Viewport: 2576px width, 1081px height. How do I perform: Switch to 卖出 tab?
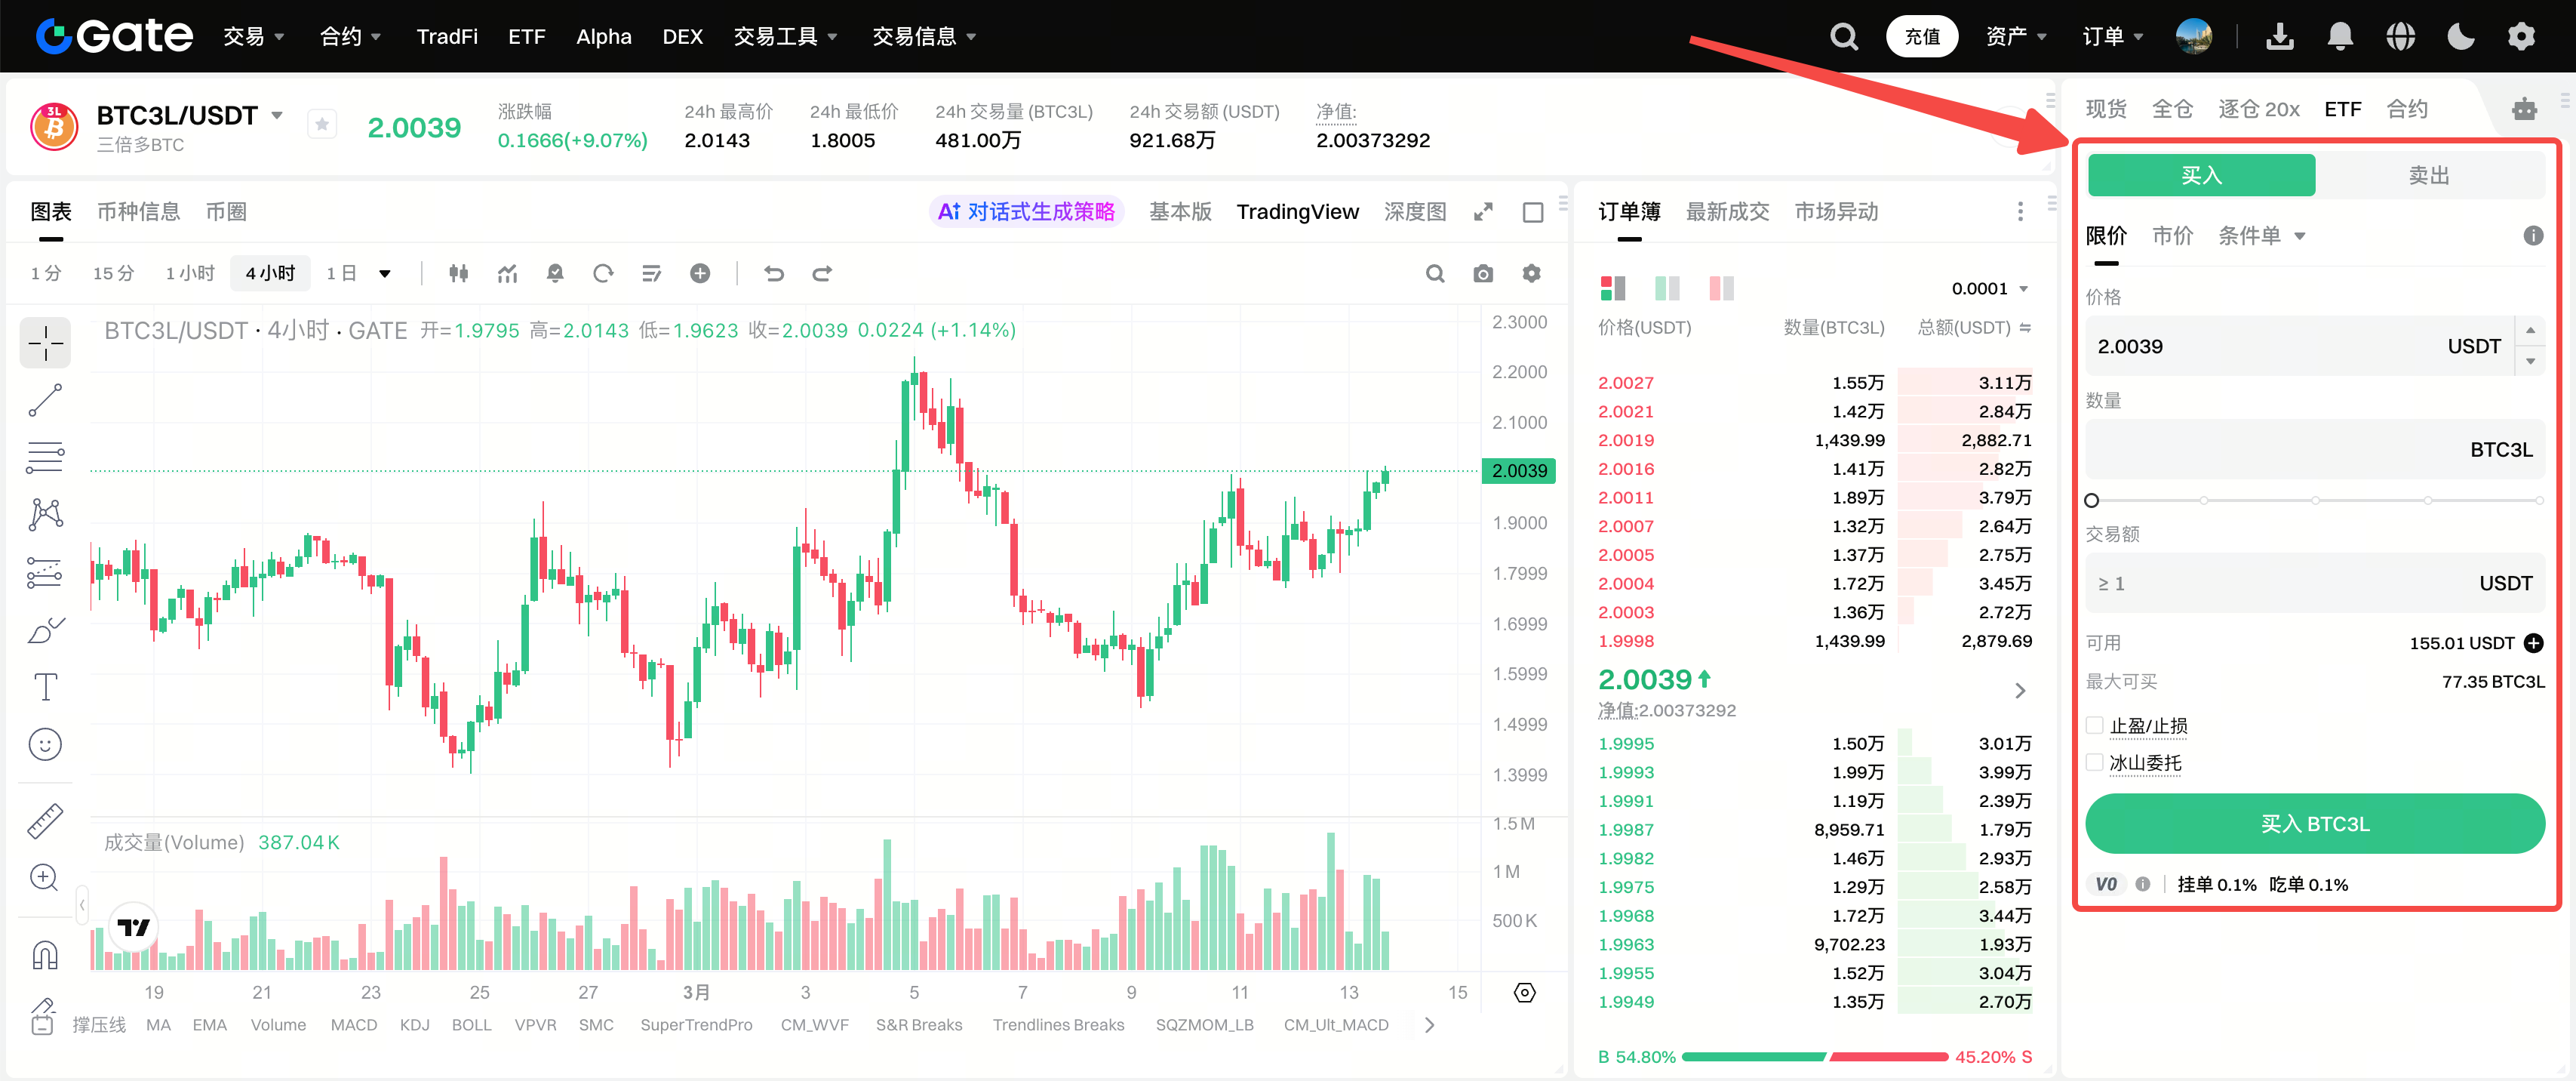pyautogui.click(x=2428, y=176)
